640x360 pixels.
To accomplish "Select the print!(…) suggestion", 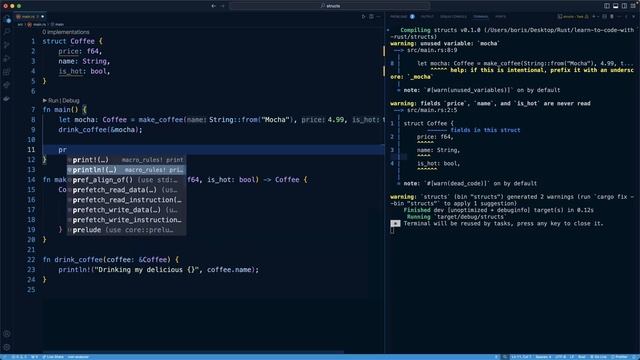I will 127,160.
